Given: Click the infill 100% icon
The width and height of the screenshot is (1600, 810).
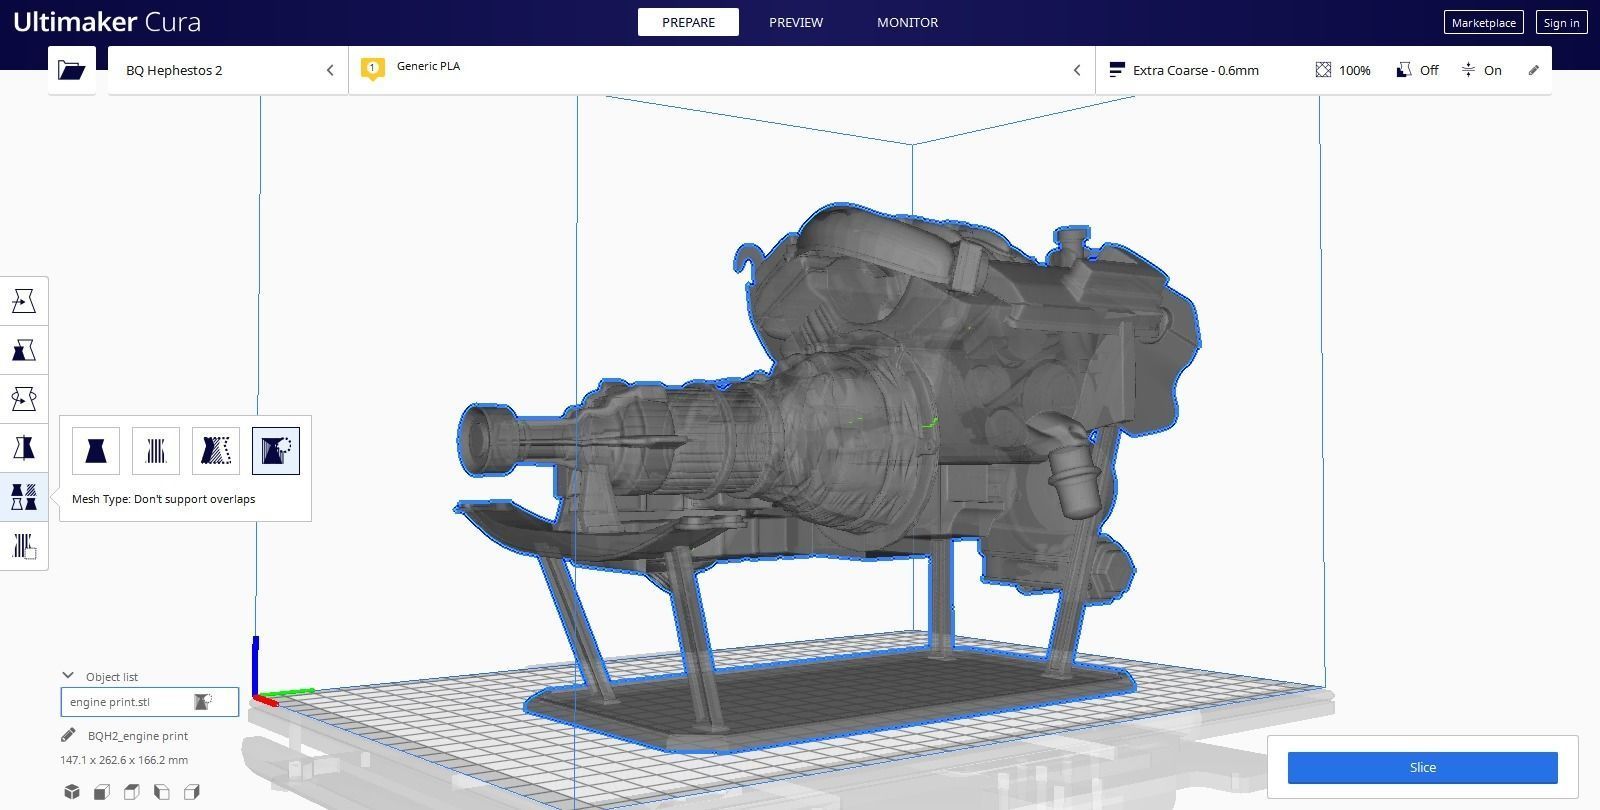Looking at the screenshot, I should click(1323, 70).
